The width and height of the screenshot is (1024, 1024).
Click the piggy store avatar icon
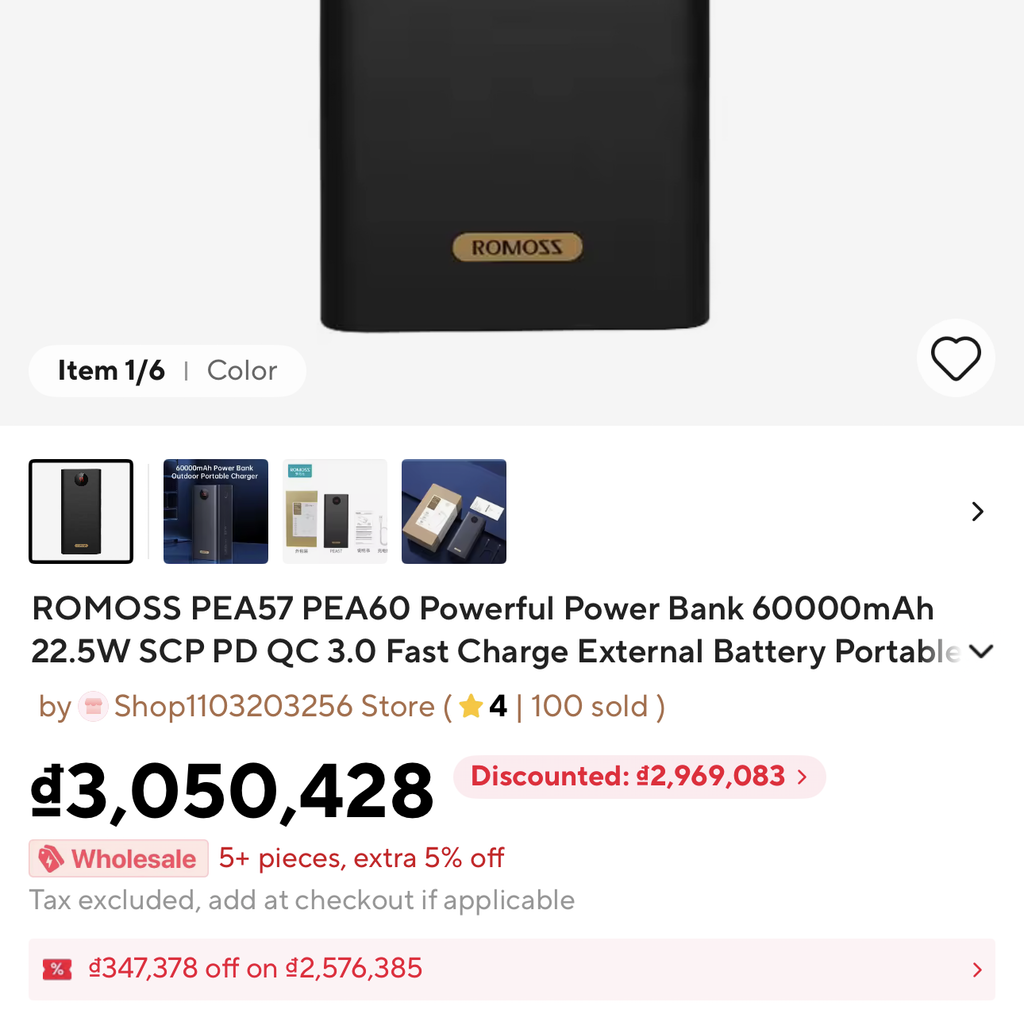point(92,706)
